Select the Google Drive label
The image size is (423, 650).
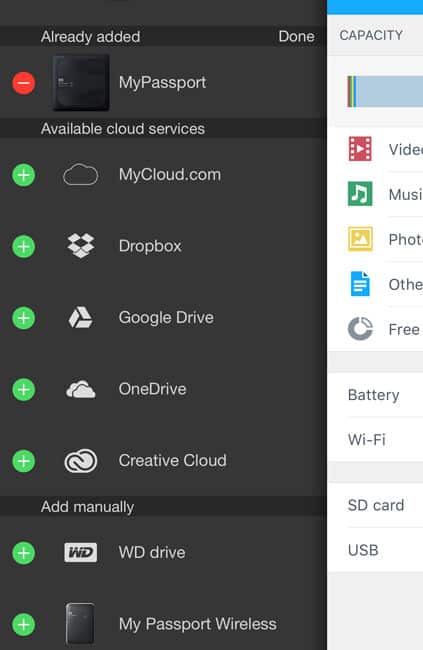pyautogui.click(x=166, y=318)
